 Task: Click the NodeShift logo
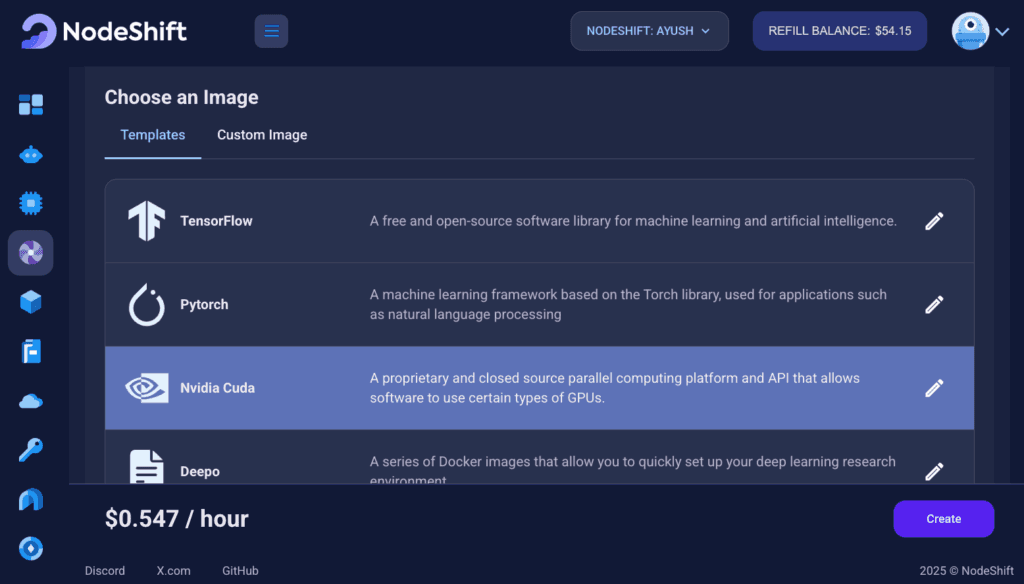click(x=104, y=31)
